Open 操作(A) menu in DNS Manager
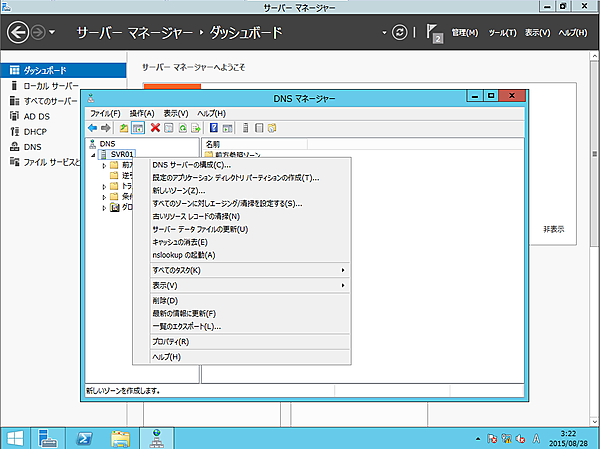 coord(142,114)
